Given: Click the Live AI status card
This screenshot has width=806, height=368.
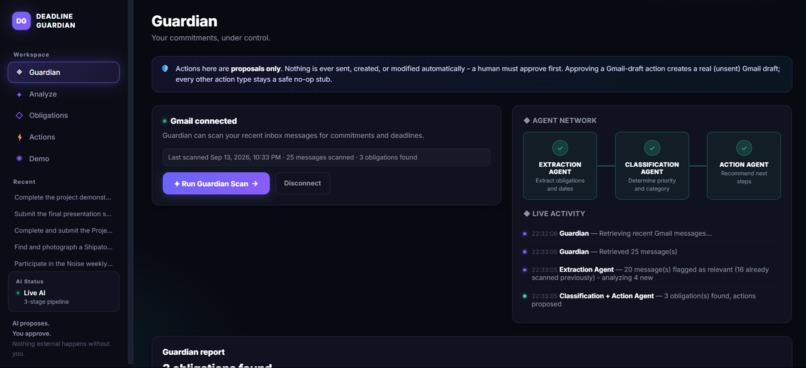Looking at the screenshot, I should coord(64,291).
